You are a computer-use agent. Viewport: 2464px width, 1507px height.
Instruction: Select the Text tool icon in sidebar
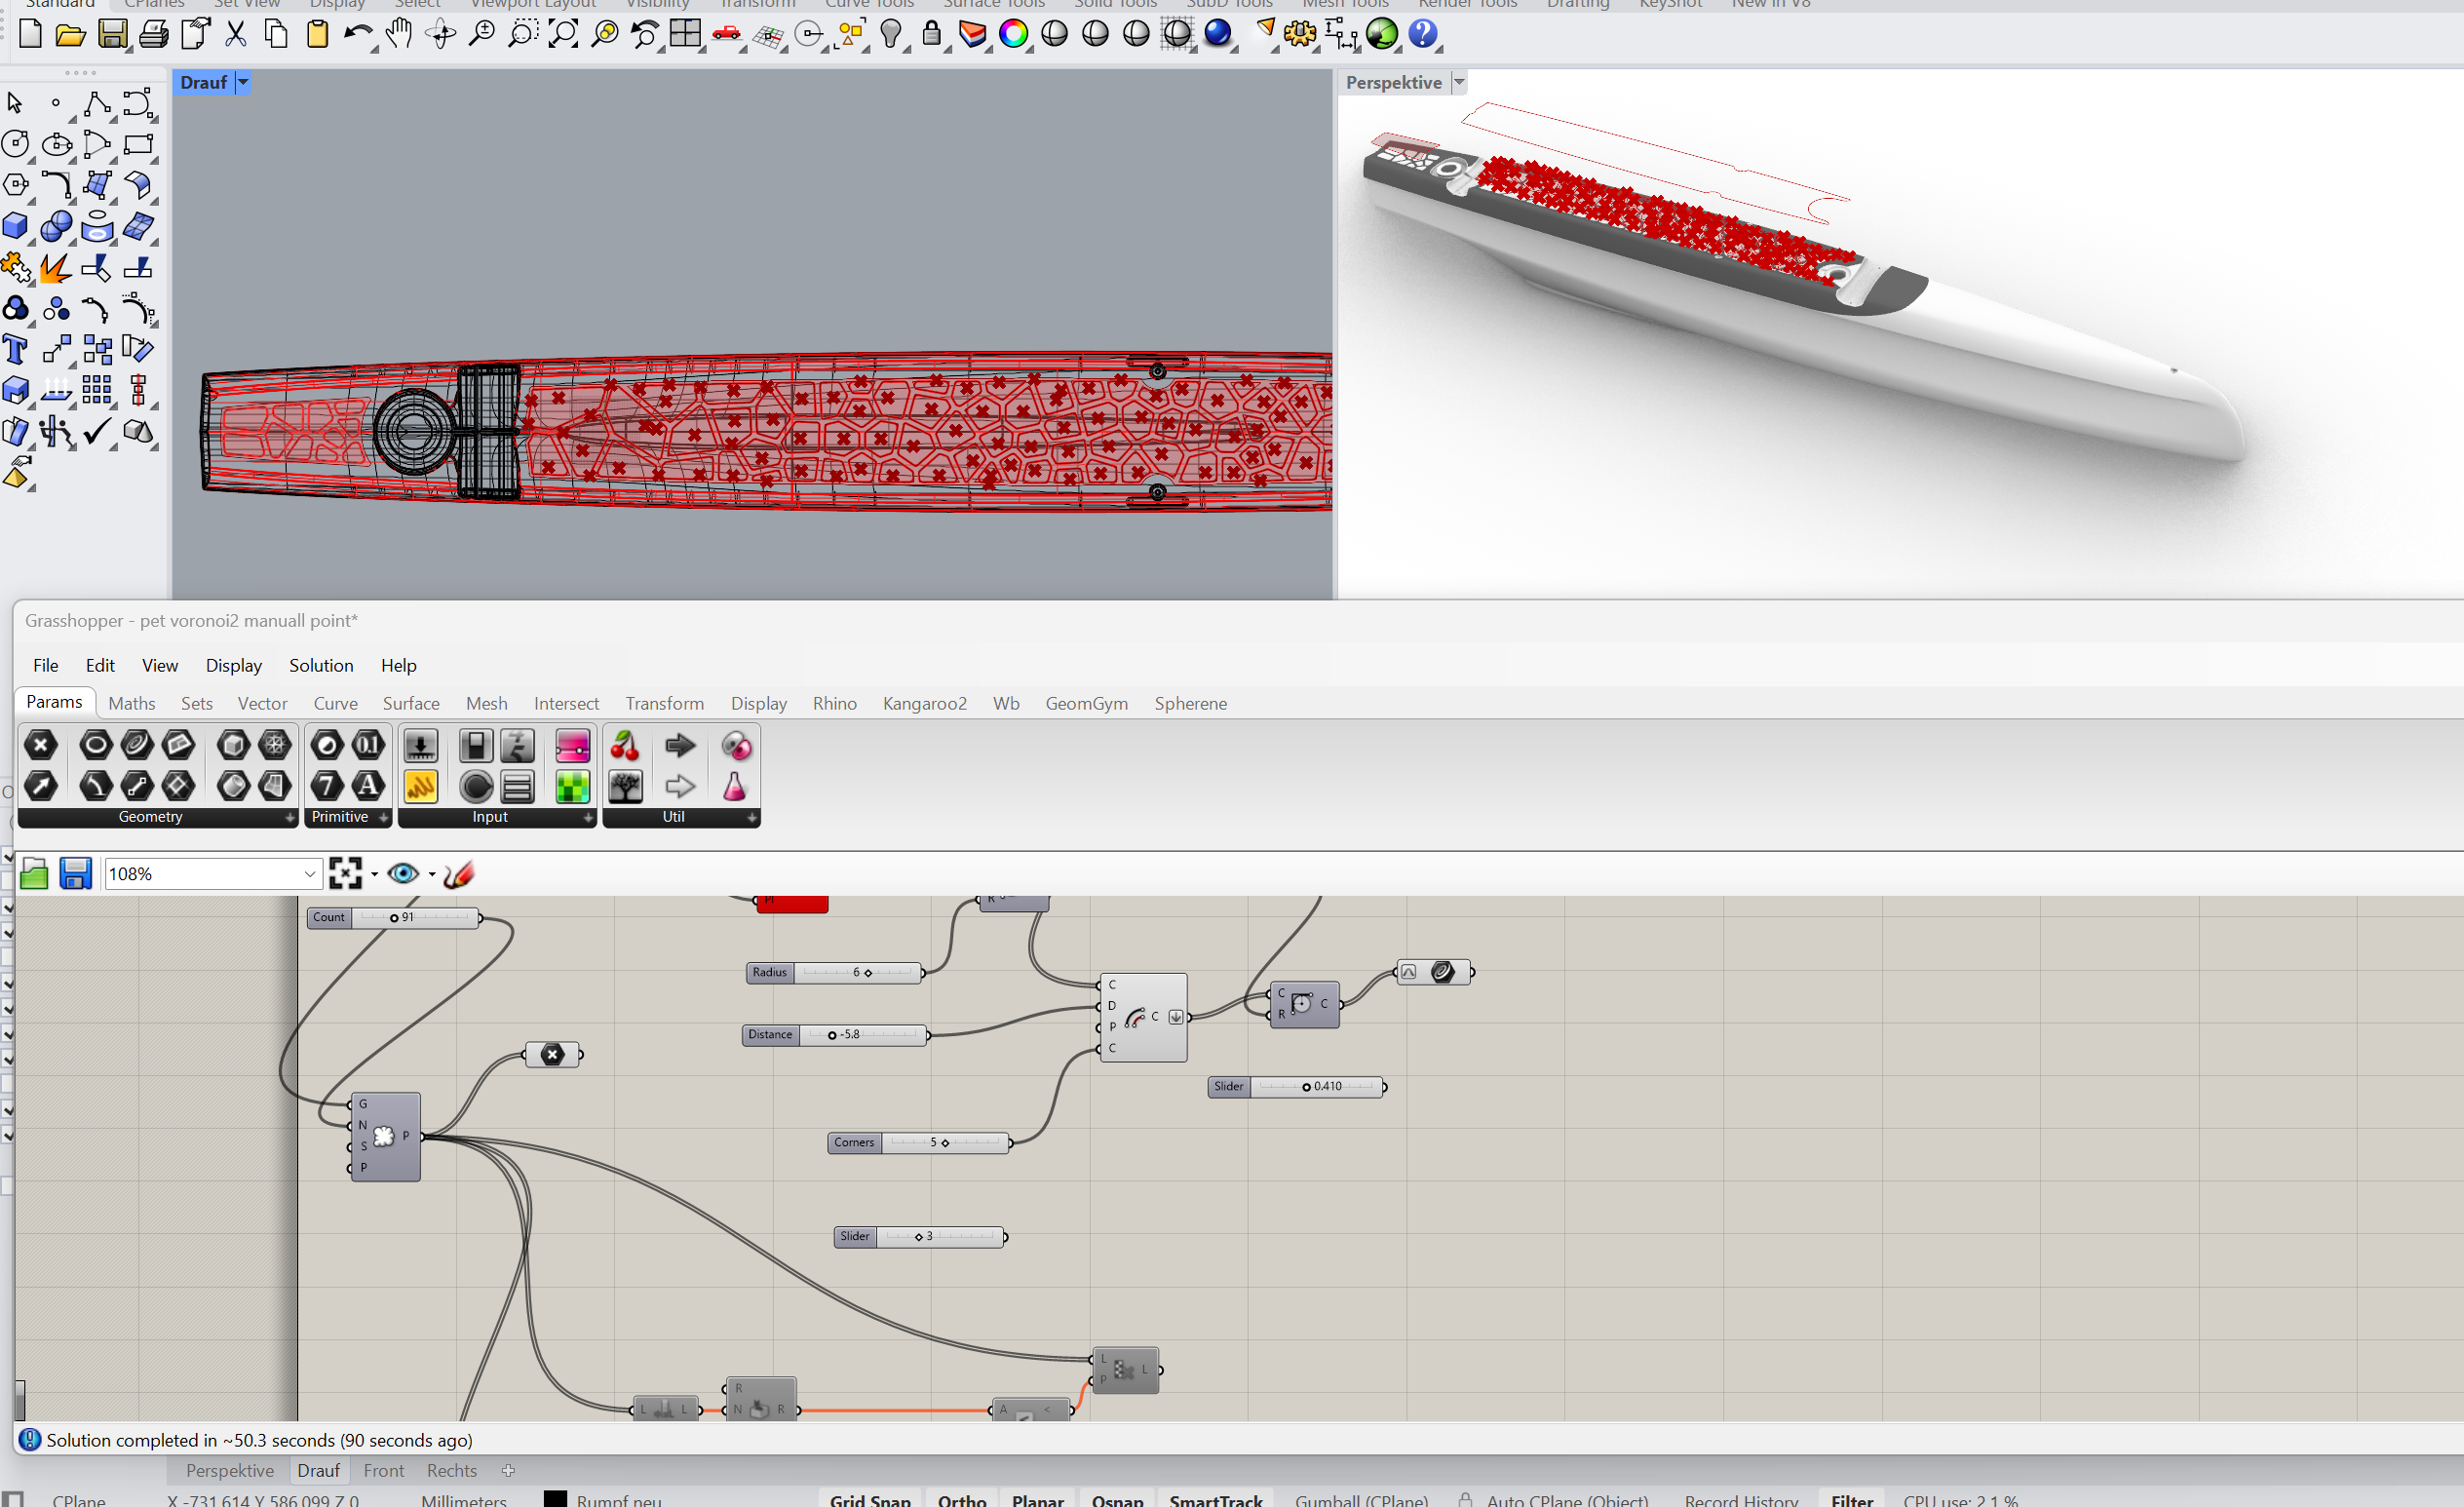(15, 350)
